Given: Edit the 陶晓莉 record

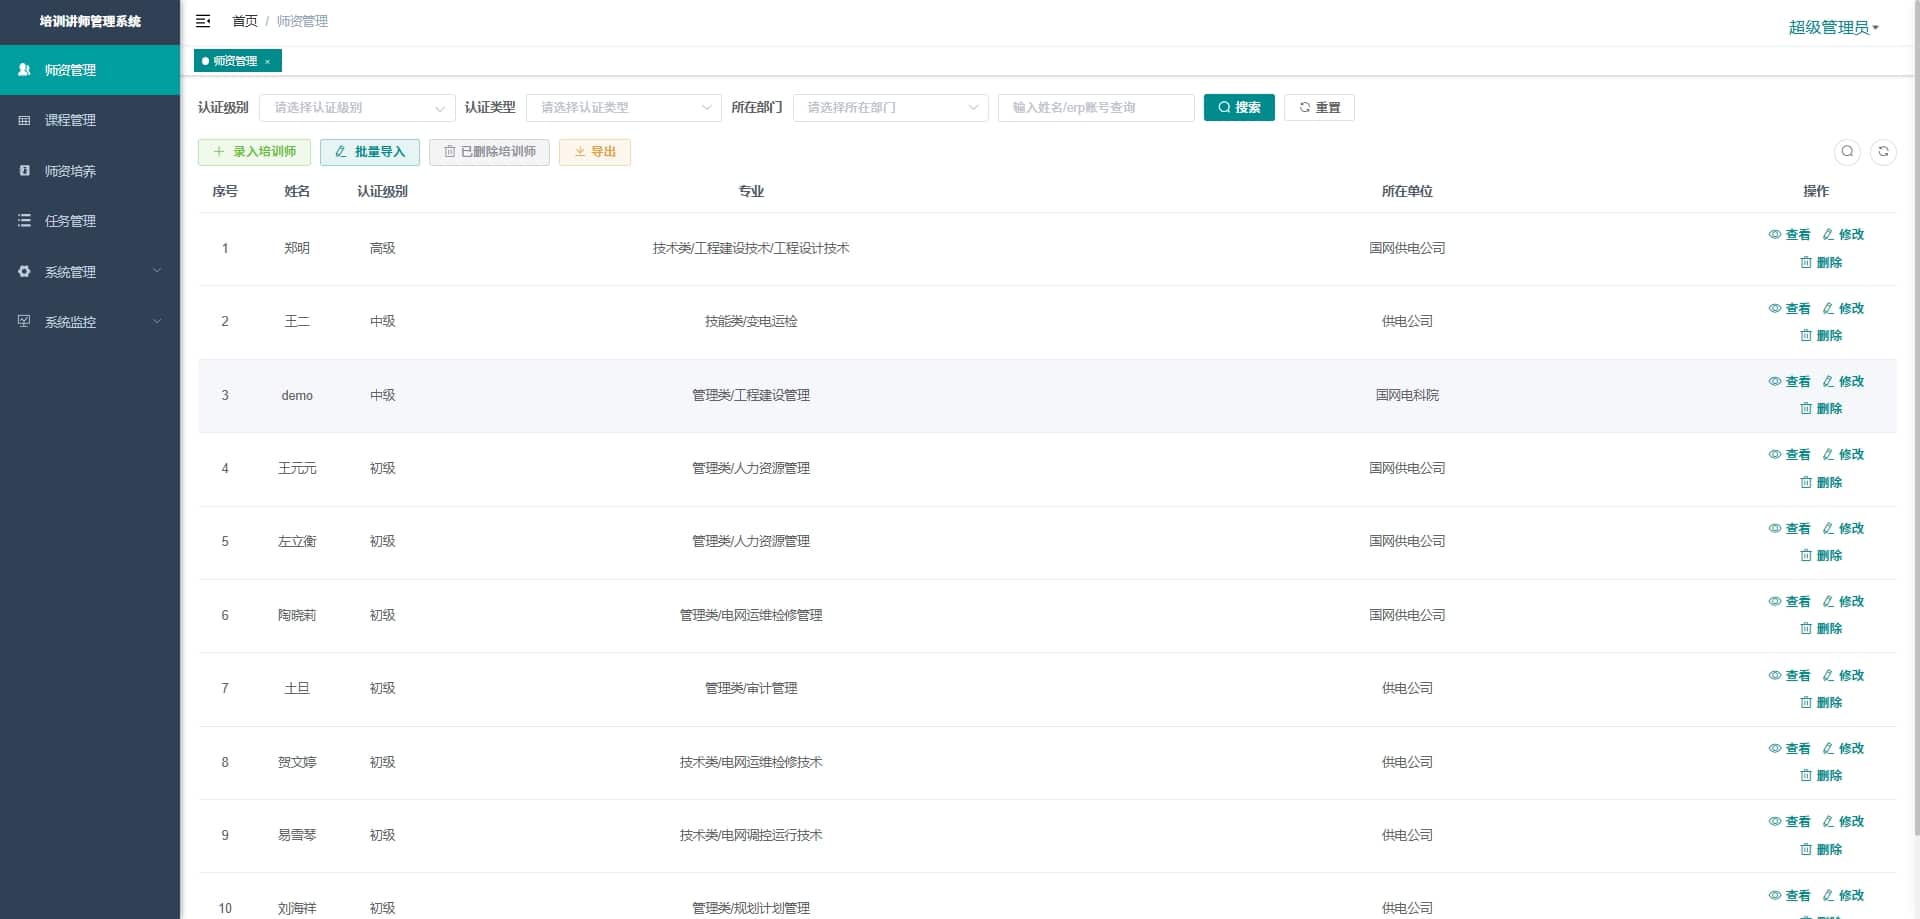Looking at the screenshot, I should pyautogui.click(x=1843, y=602).
